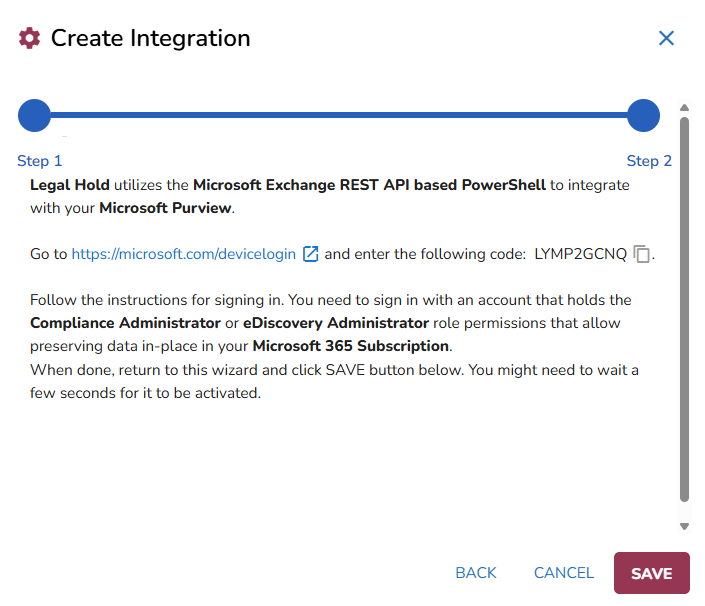Click the bold Compliance Administrator text

pos(125,323)
